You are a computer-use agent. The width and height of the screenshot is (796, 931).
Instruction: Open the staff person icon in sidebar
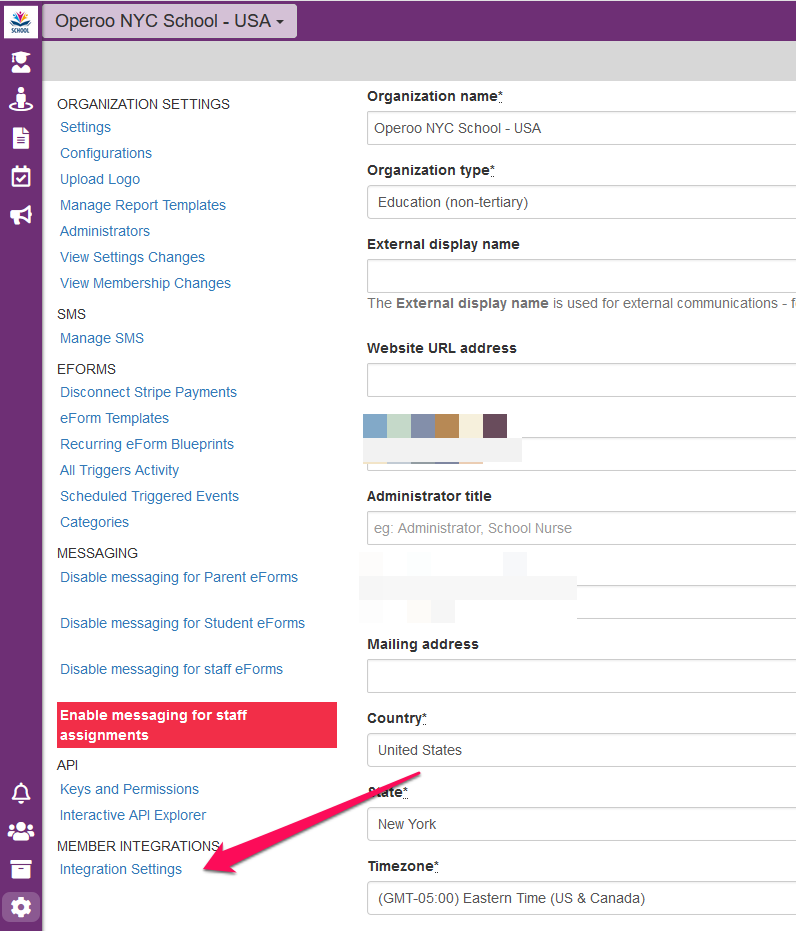click(x=21, y=100)
